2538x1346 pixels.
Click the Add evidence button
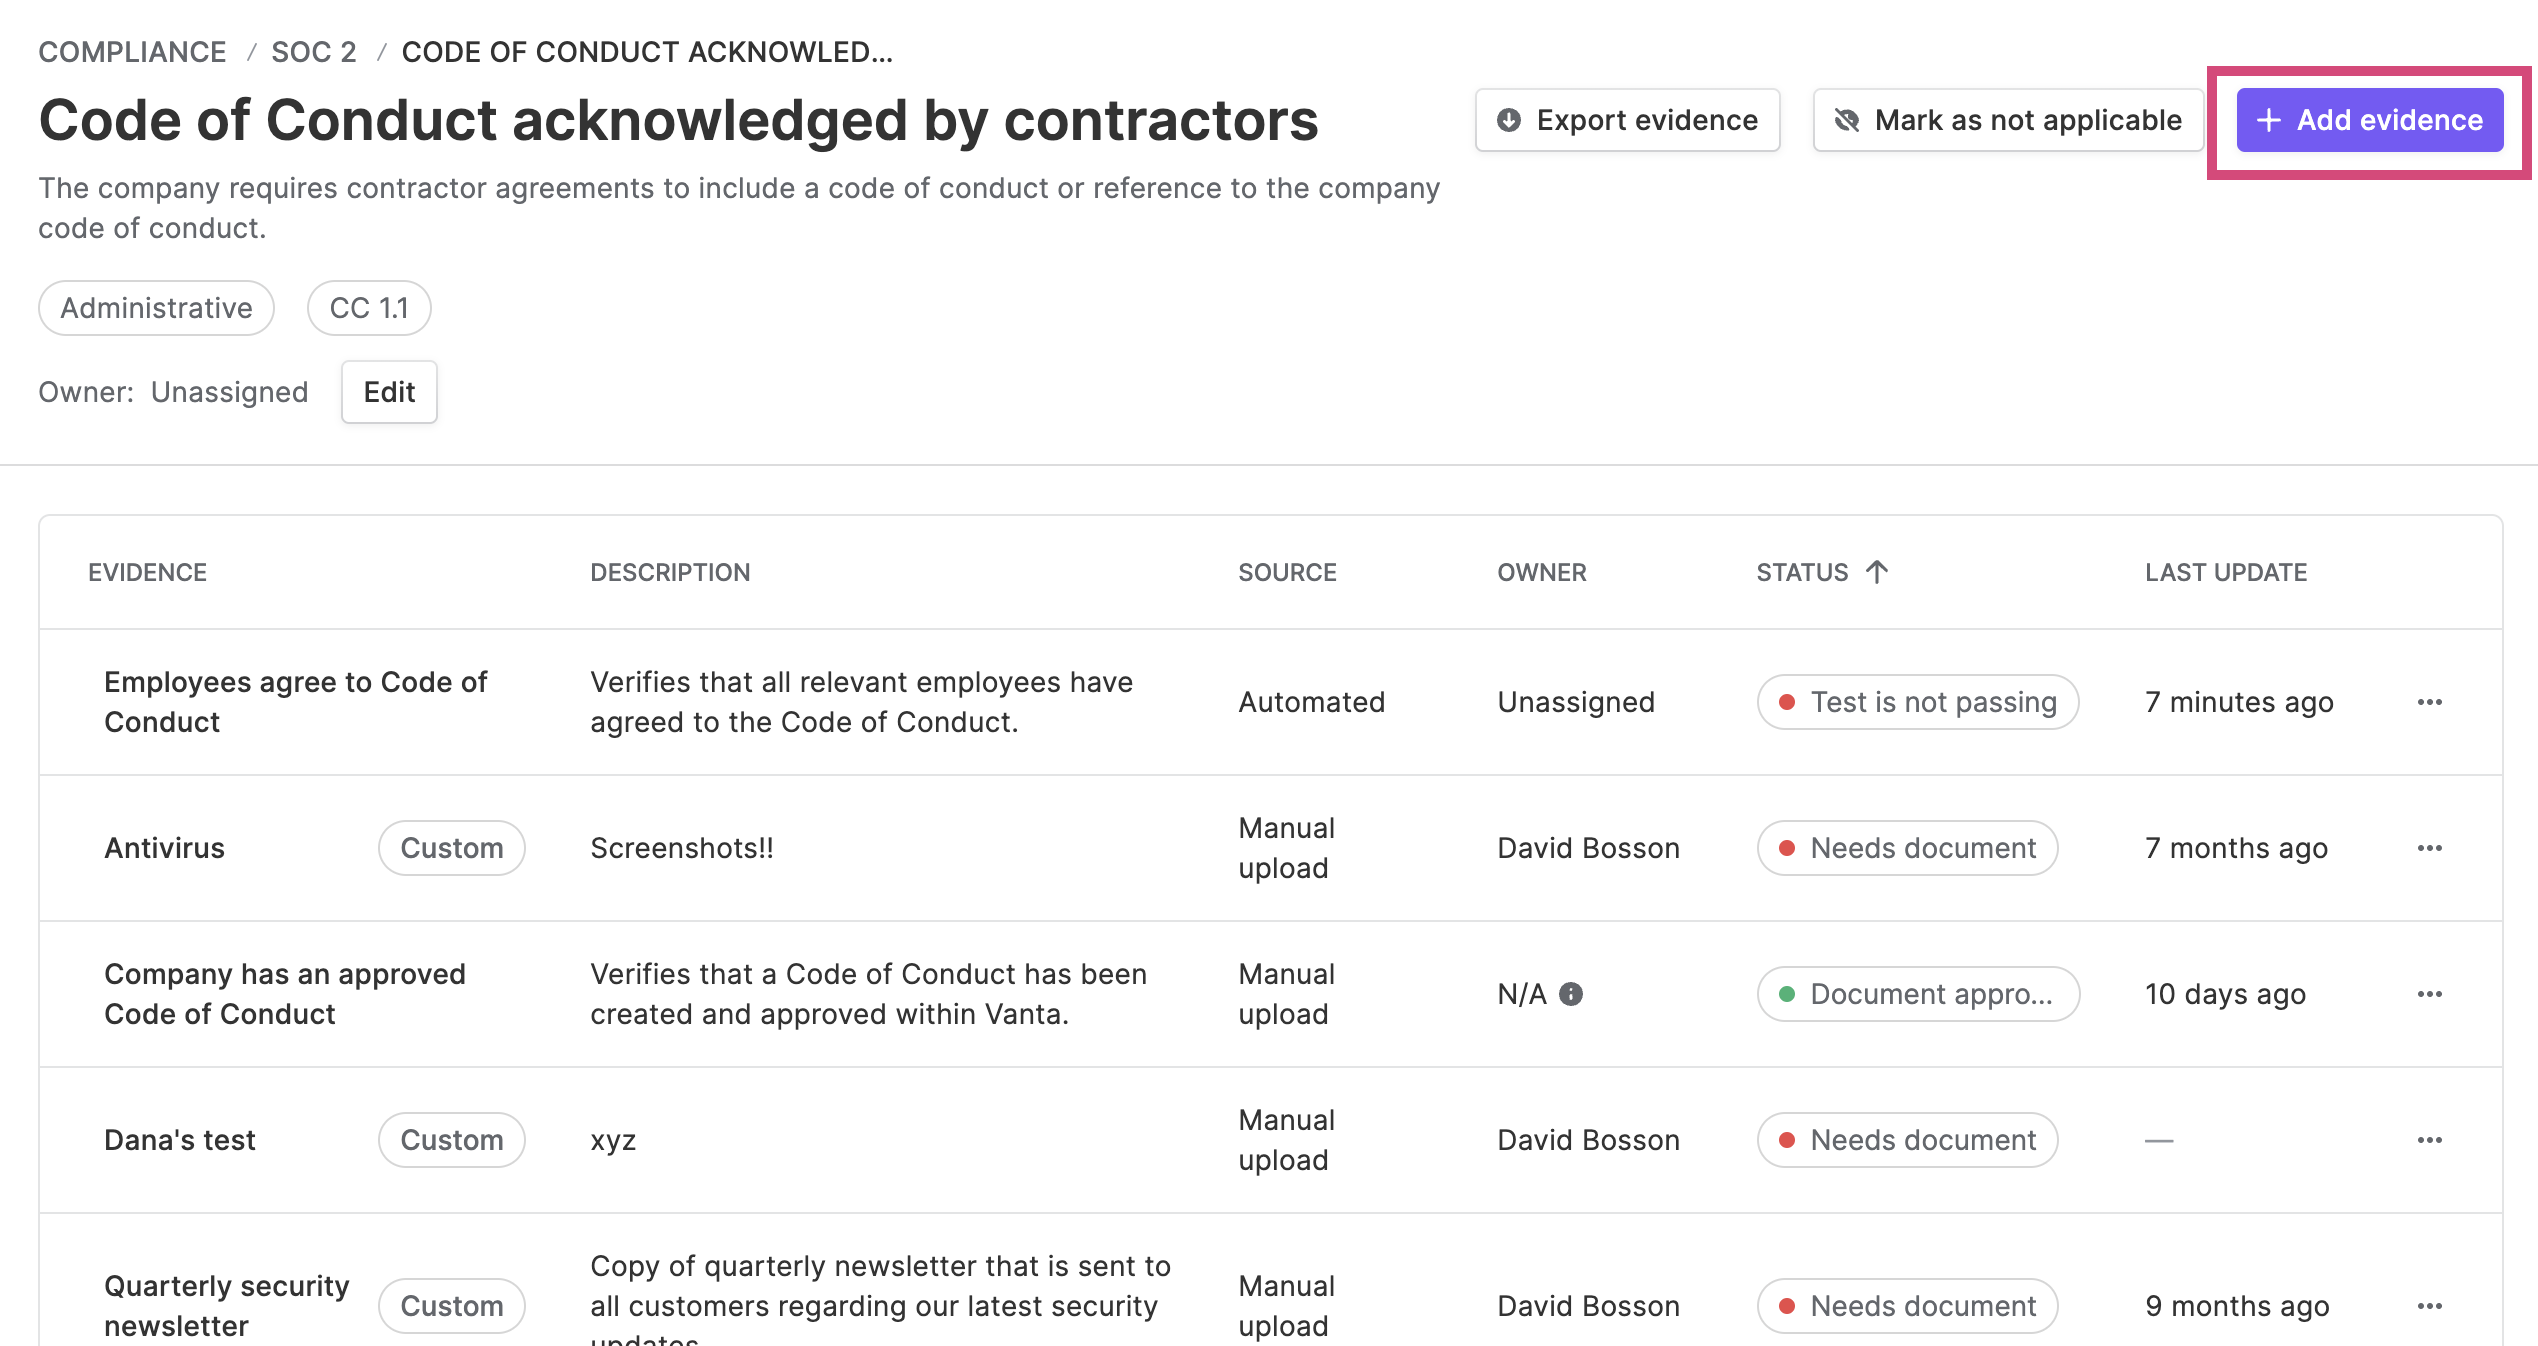click(x=2369, y=120)
